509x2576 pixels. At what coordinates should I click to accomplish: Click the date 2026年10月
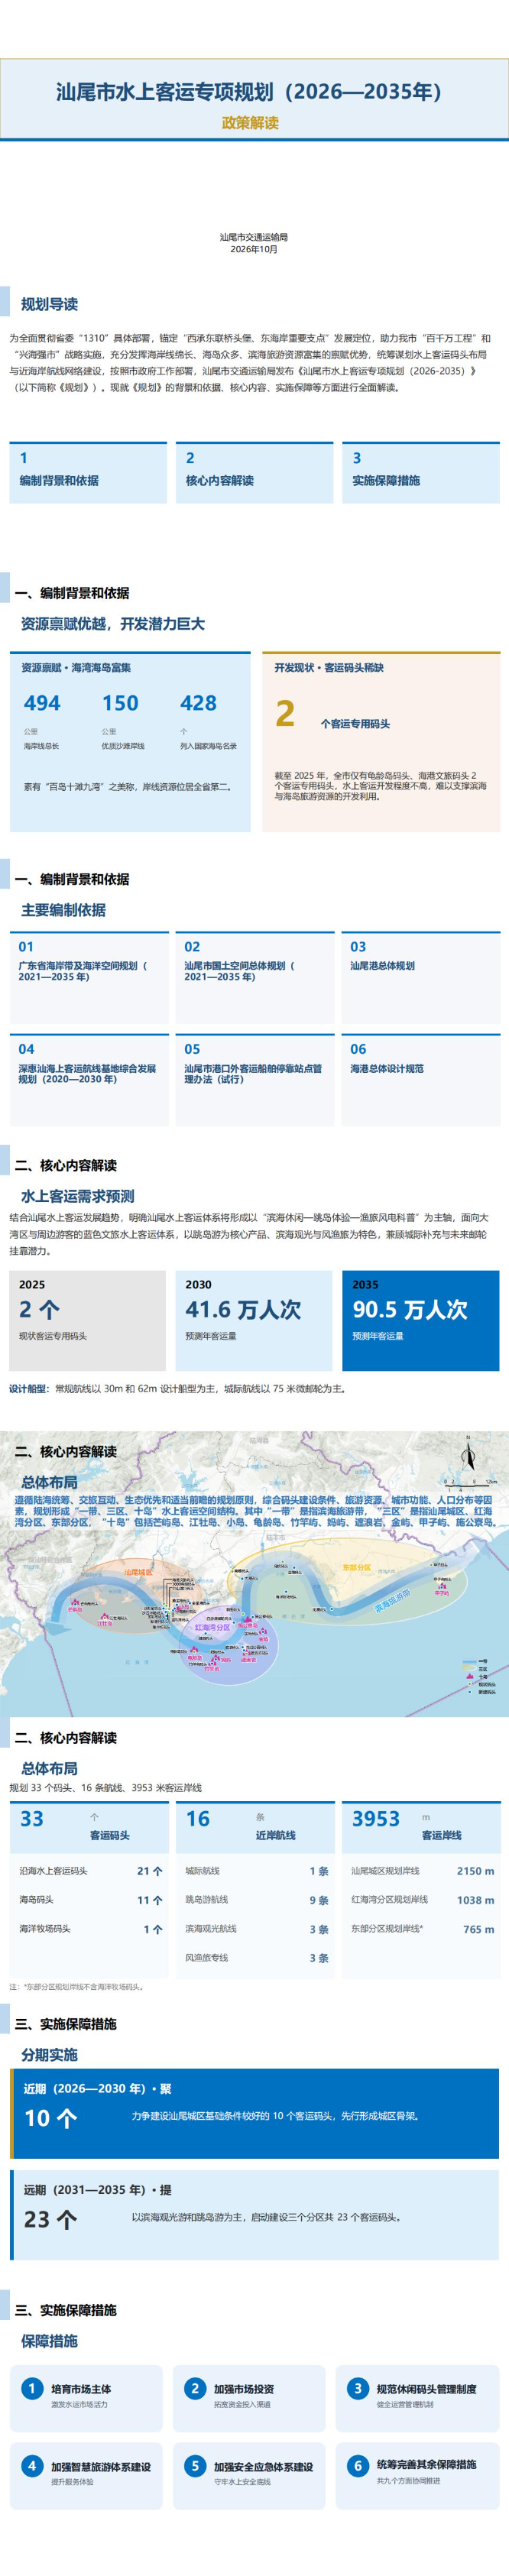(x=254, y=249)
